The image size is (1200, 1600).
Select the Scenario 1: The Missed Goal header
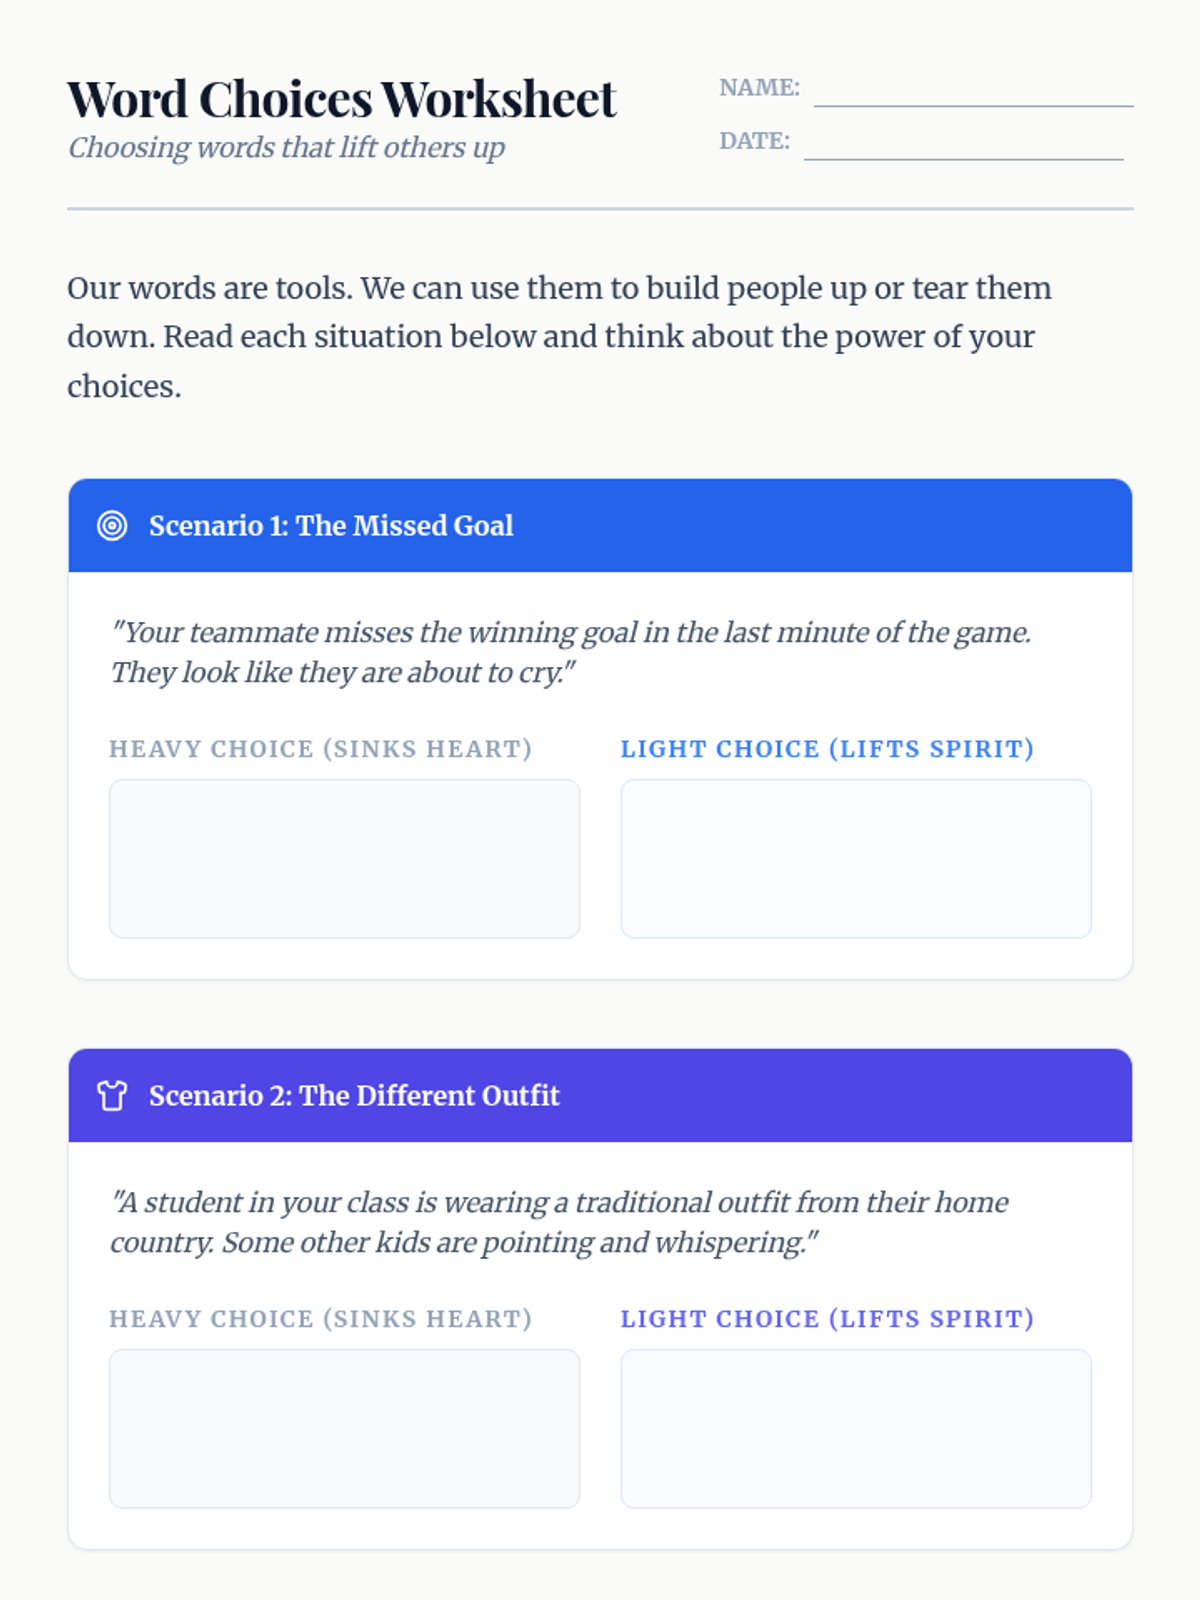[x=331, y=525]
